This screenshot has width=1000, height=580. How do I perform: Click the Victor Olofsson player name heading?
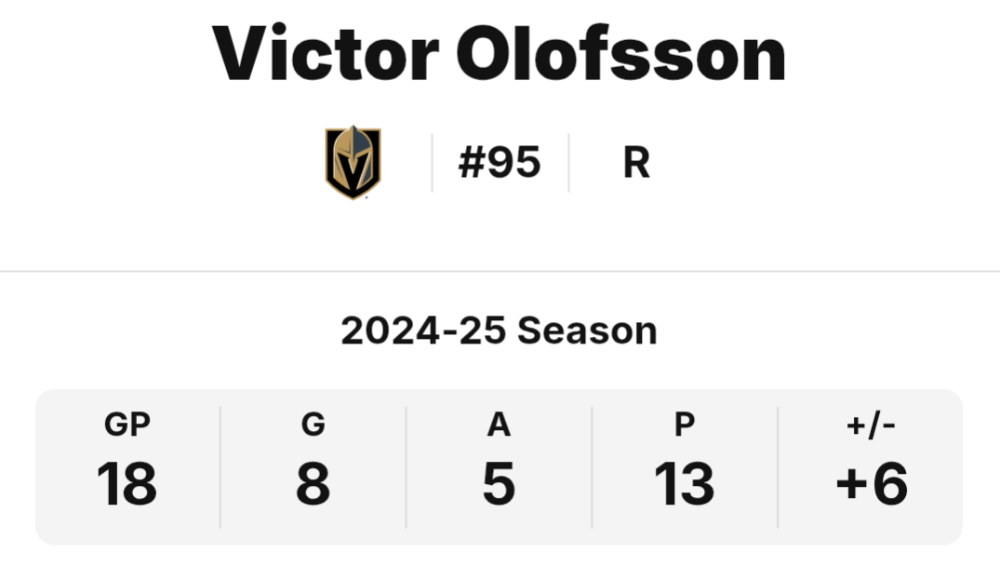499,54
